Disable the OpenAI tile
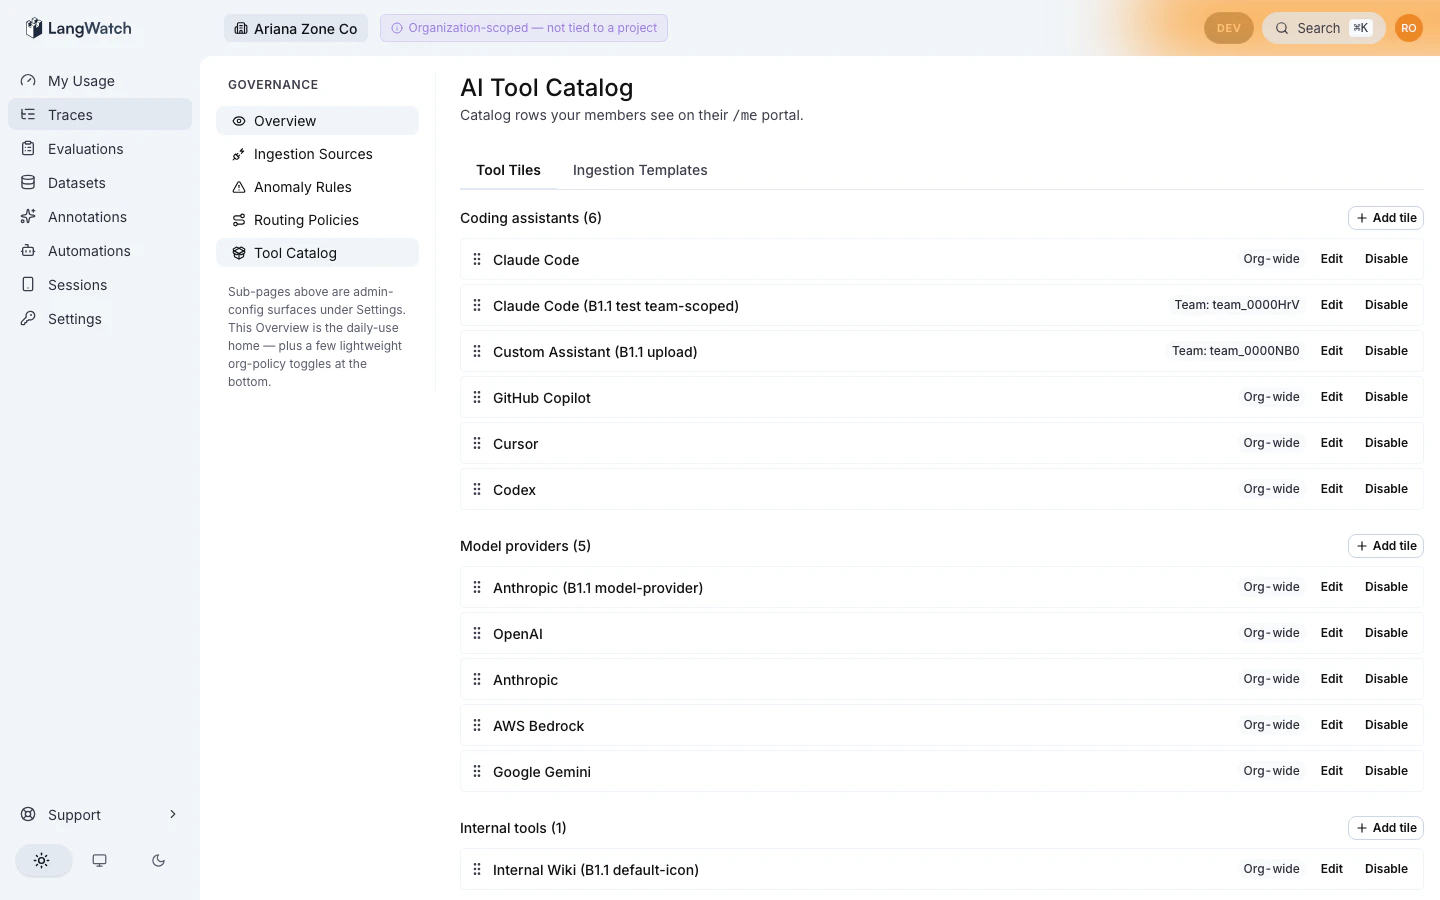Viewport: 1440px width, 900px height. click(x=1386, y=633)
